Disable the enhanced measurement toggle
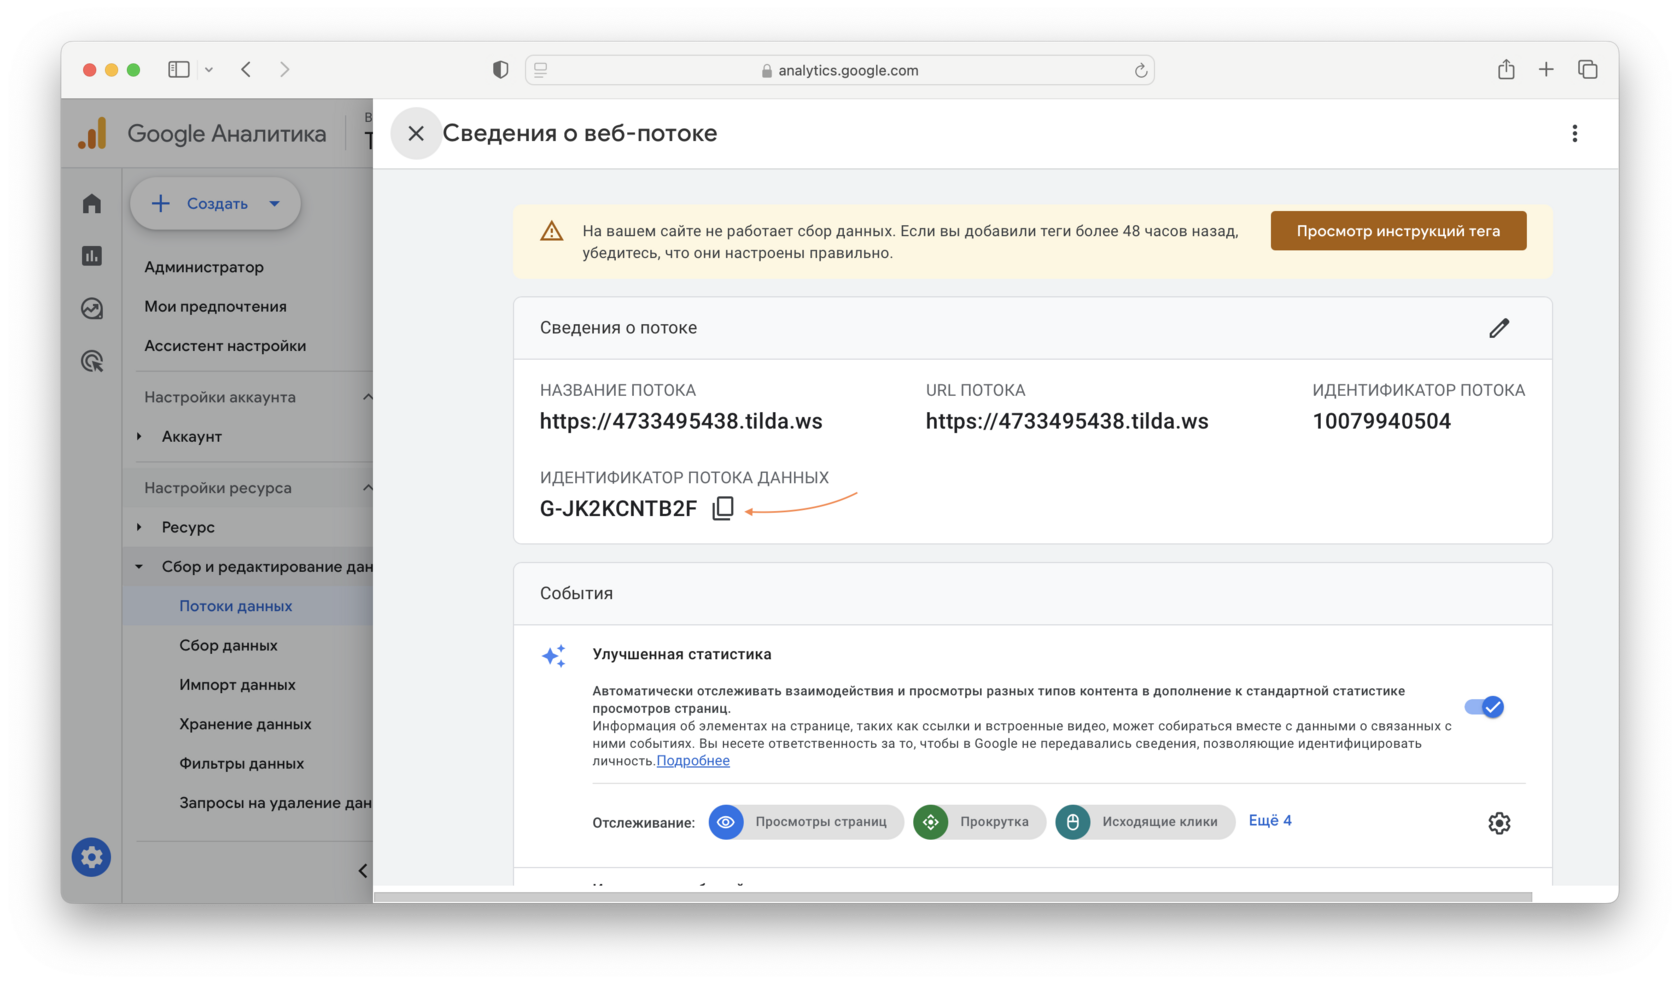Viewport: 1680px width, 984px height. [1484, 707]
